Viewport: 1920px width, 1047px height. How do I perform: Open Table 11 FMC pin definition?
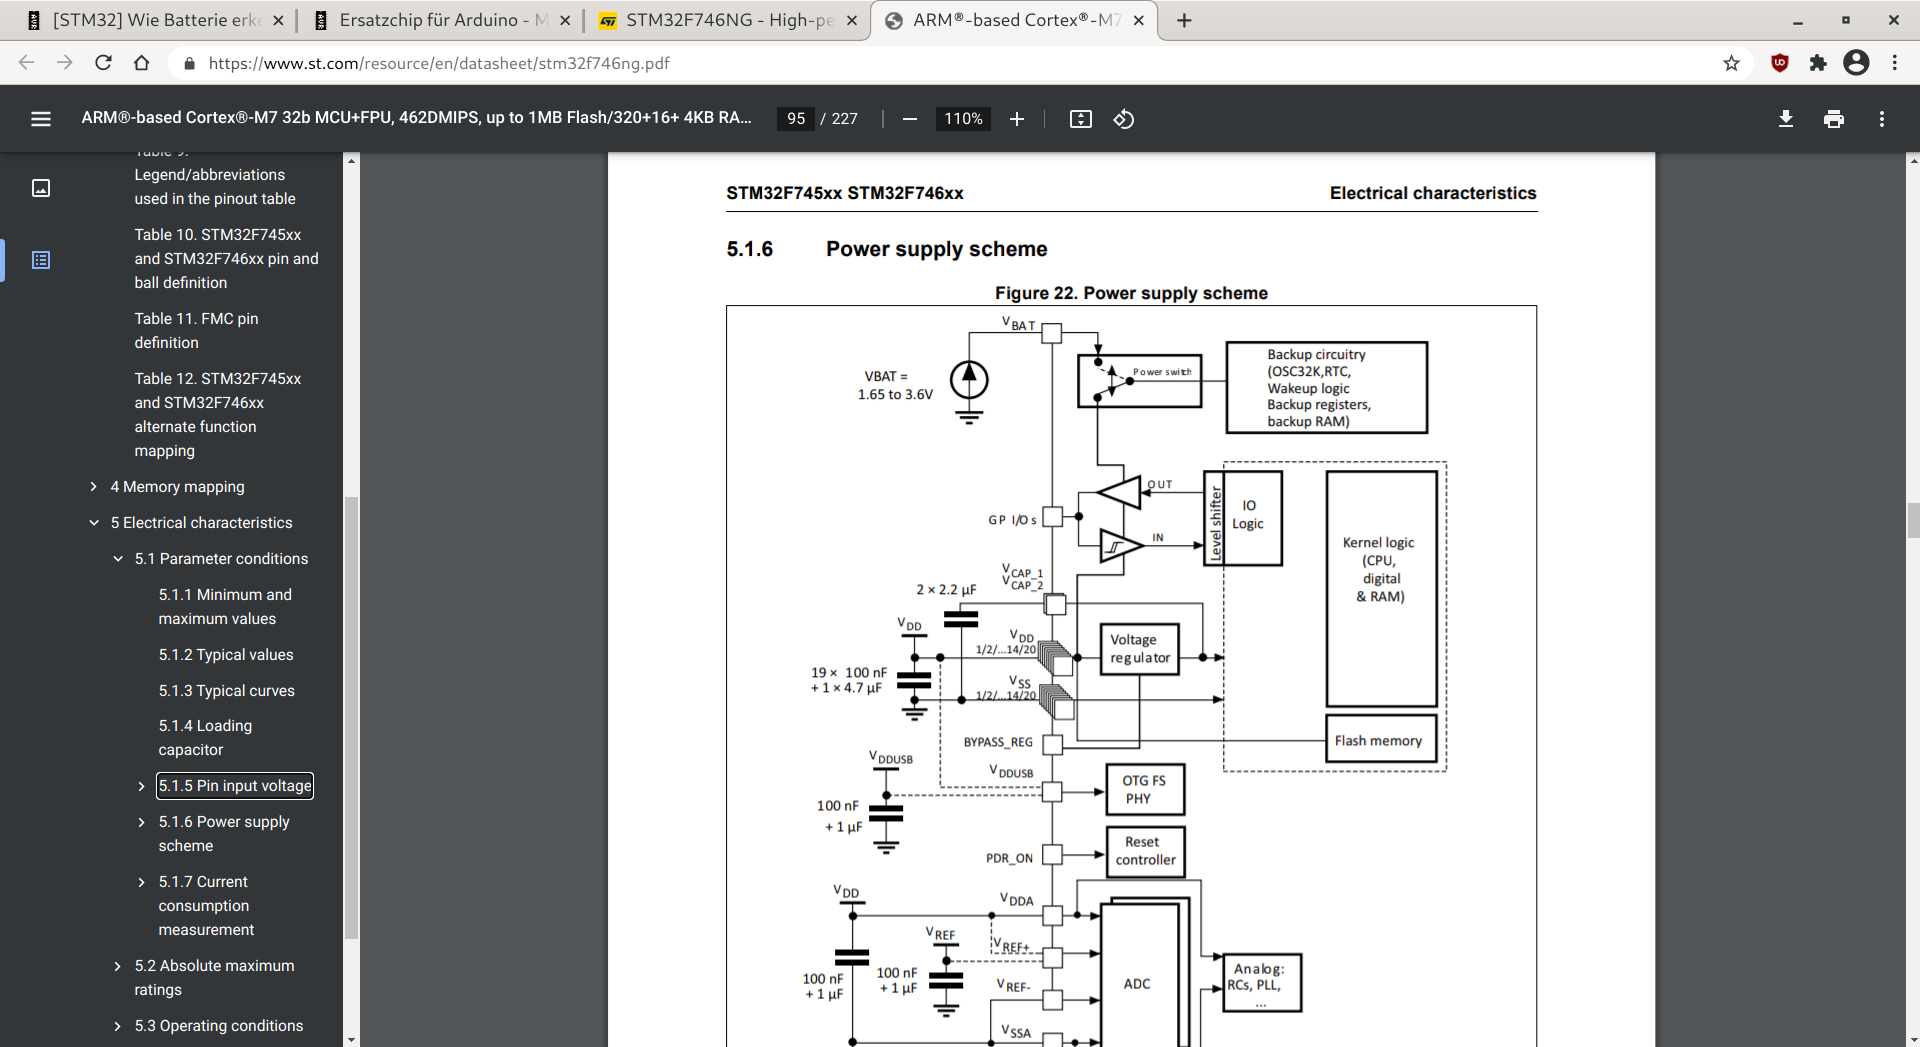(197, 331)
